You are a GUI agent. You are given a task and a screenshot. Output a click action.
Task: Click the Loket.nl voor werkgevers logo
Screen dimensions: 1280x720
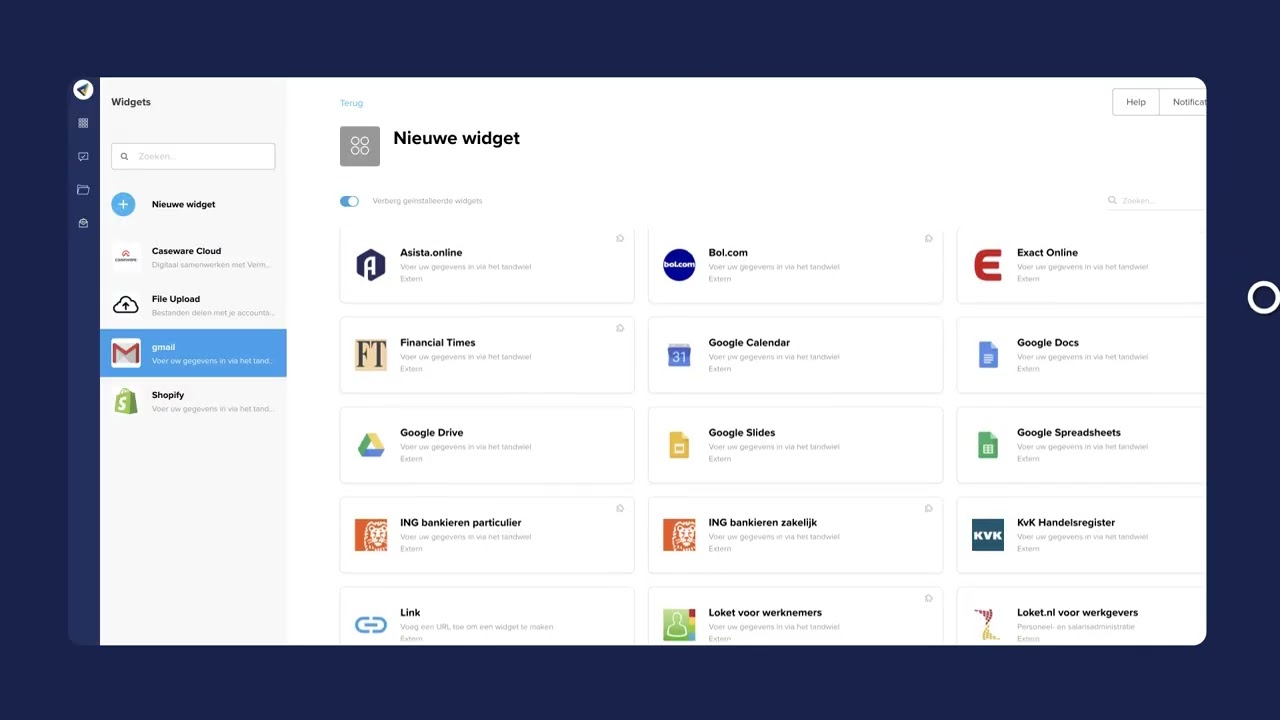[x=988, y=625]
